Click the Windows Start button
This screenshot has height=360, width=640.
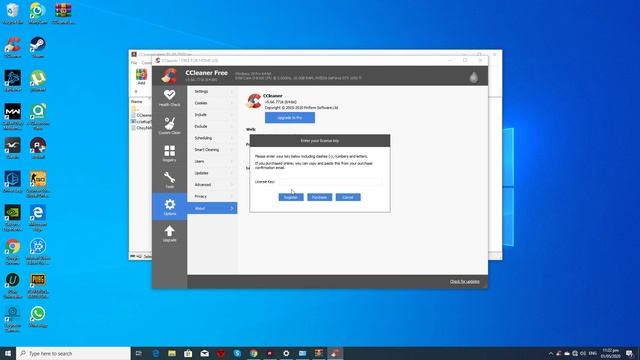(8, 353)
